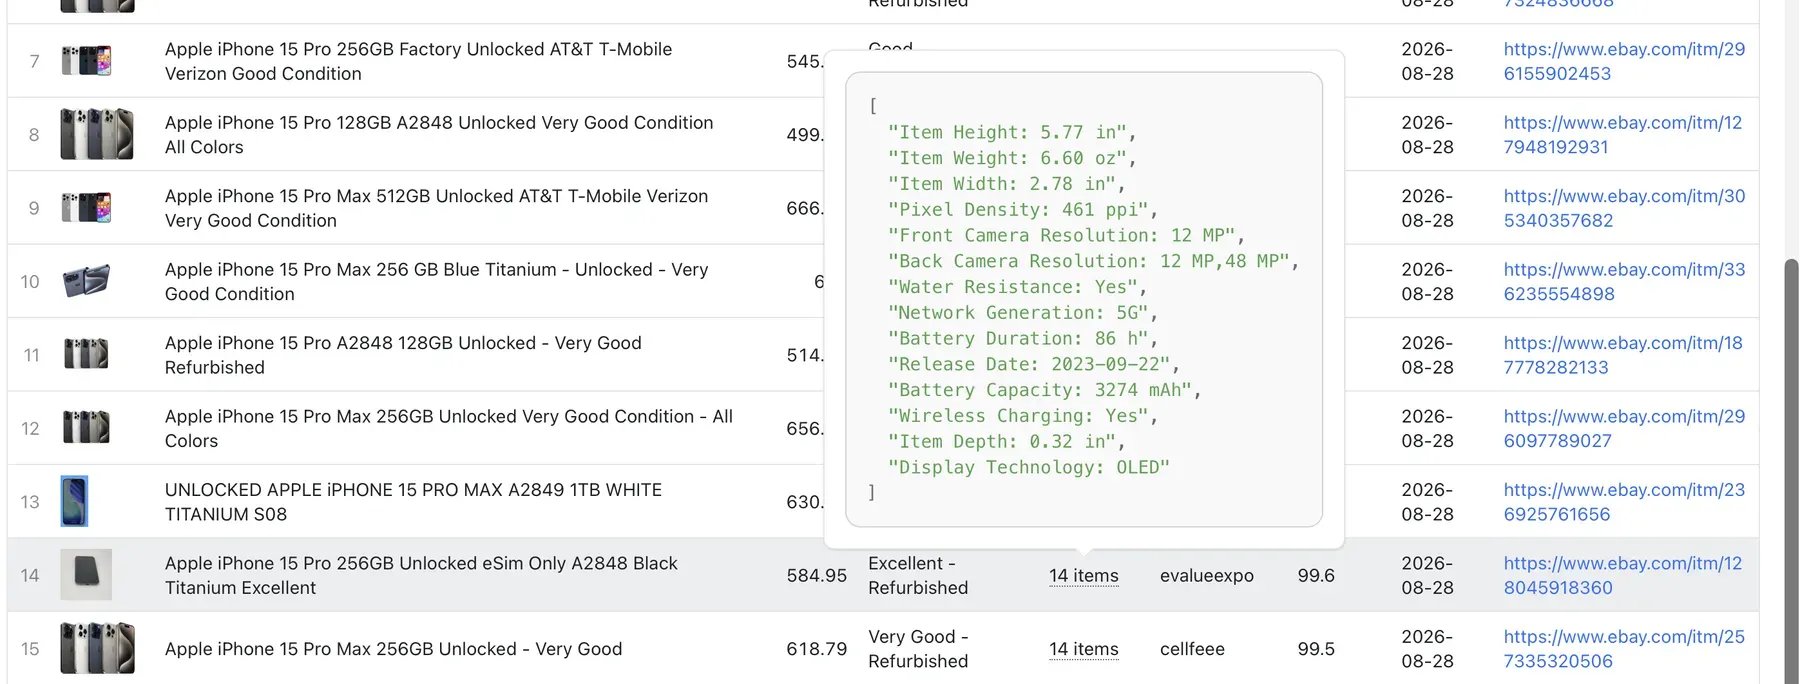Click the thumbnail image for row 11

[87, 354]
